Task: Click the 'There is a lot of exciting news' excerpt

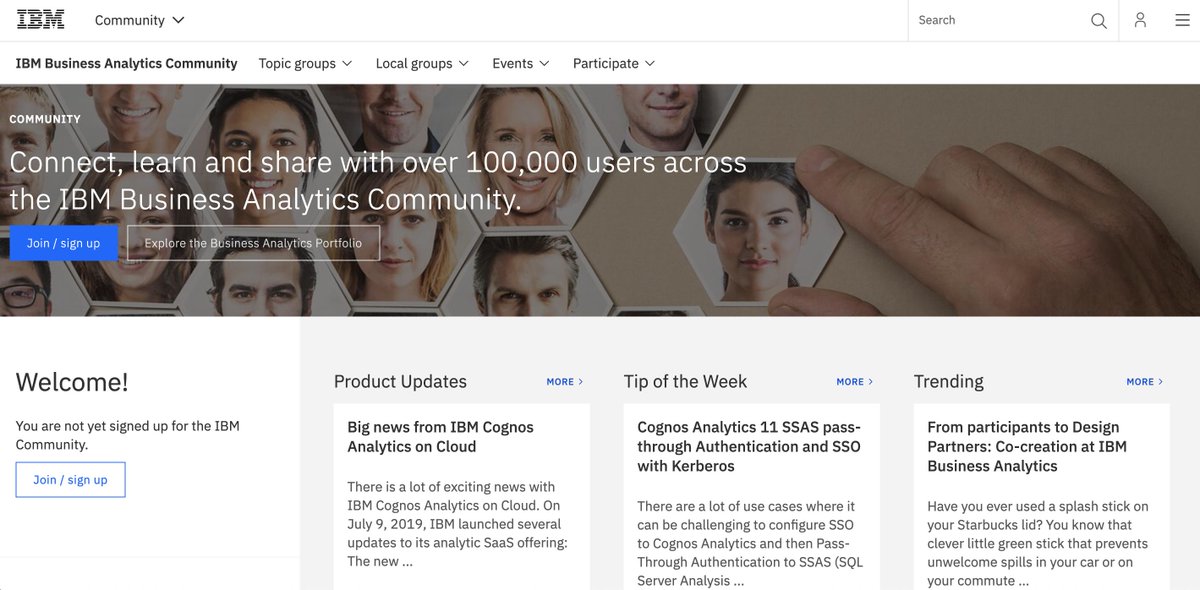Action: coord(457,524)
